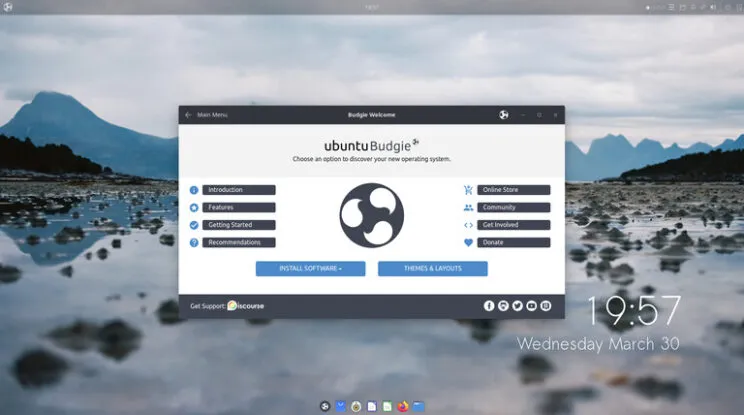744x415 pixels.
Task: Open the YouTube social icon
Action: [531, 306]
